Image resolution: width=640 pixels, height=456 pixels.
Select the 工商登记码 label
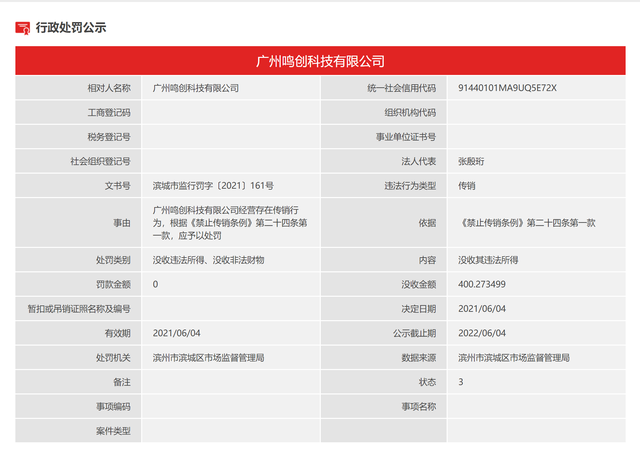(x=109, y=113)
